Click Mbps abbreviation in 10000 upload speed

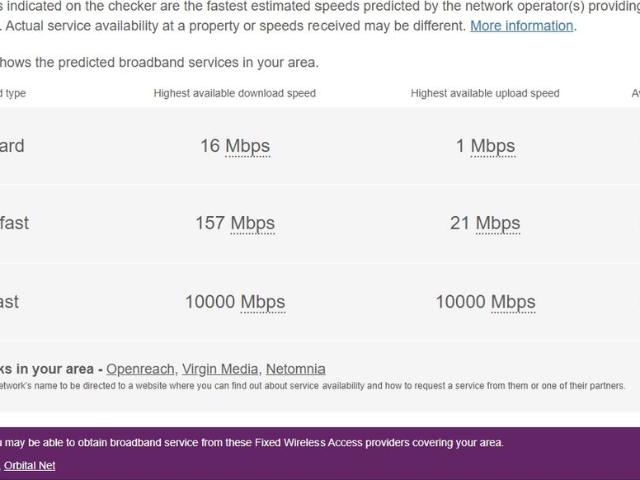513,301
